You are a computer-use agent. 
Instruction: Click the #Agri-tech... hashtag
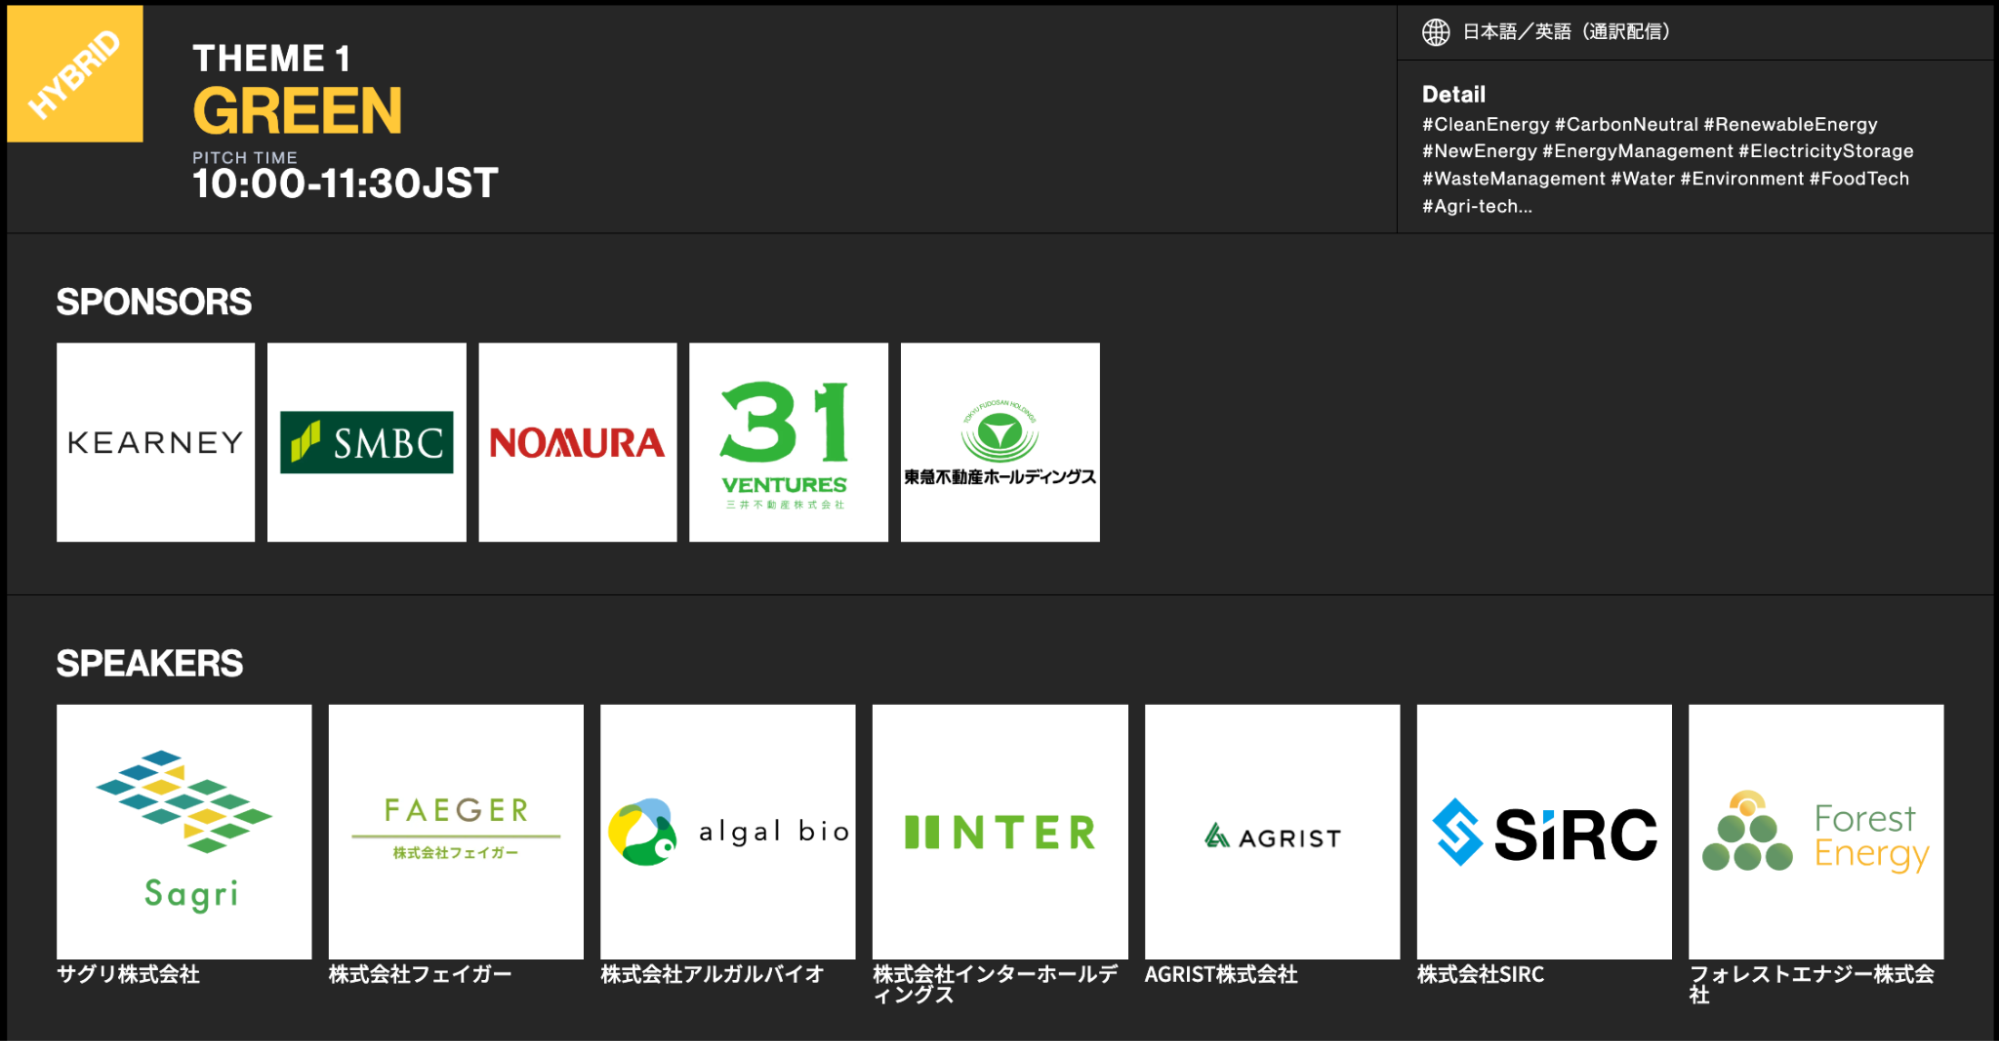pos(1477,206)
